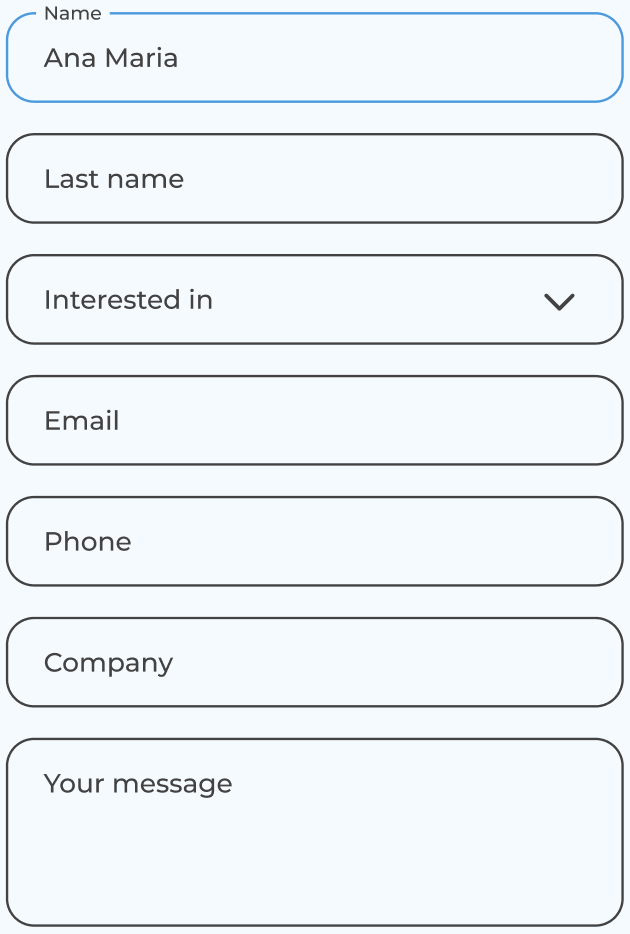Click the 'Your message' placeholder text

tap(138, 784)
